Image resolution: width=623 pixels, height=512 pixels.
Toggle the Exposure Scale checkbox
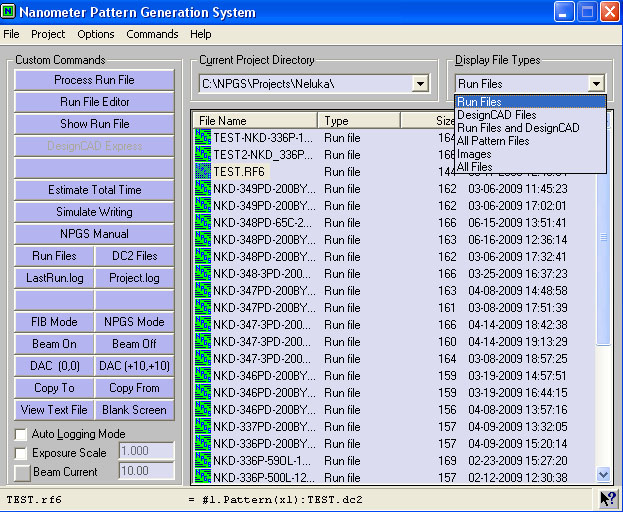point(21,453)
